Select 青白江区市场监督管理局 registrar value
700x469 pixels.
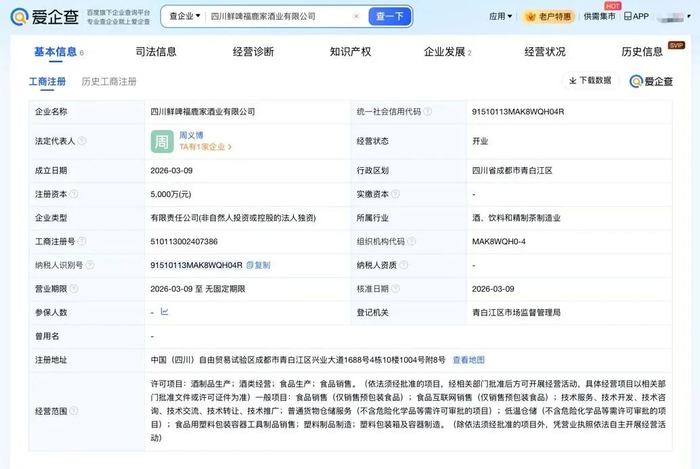tap(516, 312)
